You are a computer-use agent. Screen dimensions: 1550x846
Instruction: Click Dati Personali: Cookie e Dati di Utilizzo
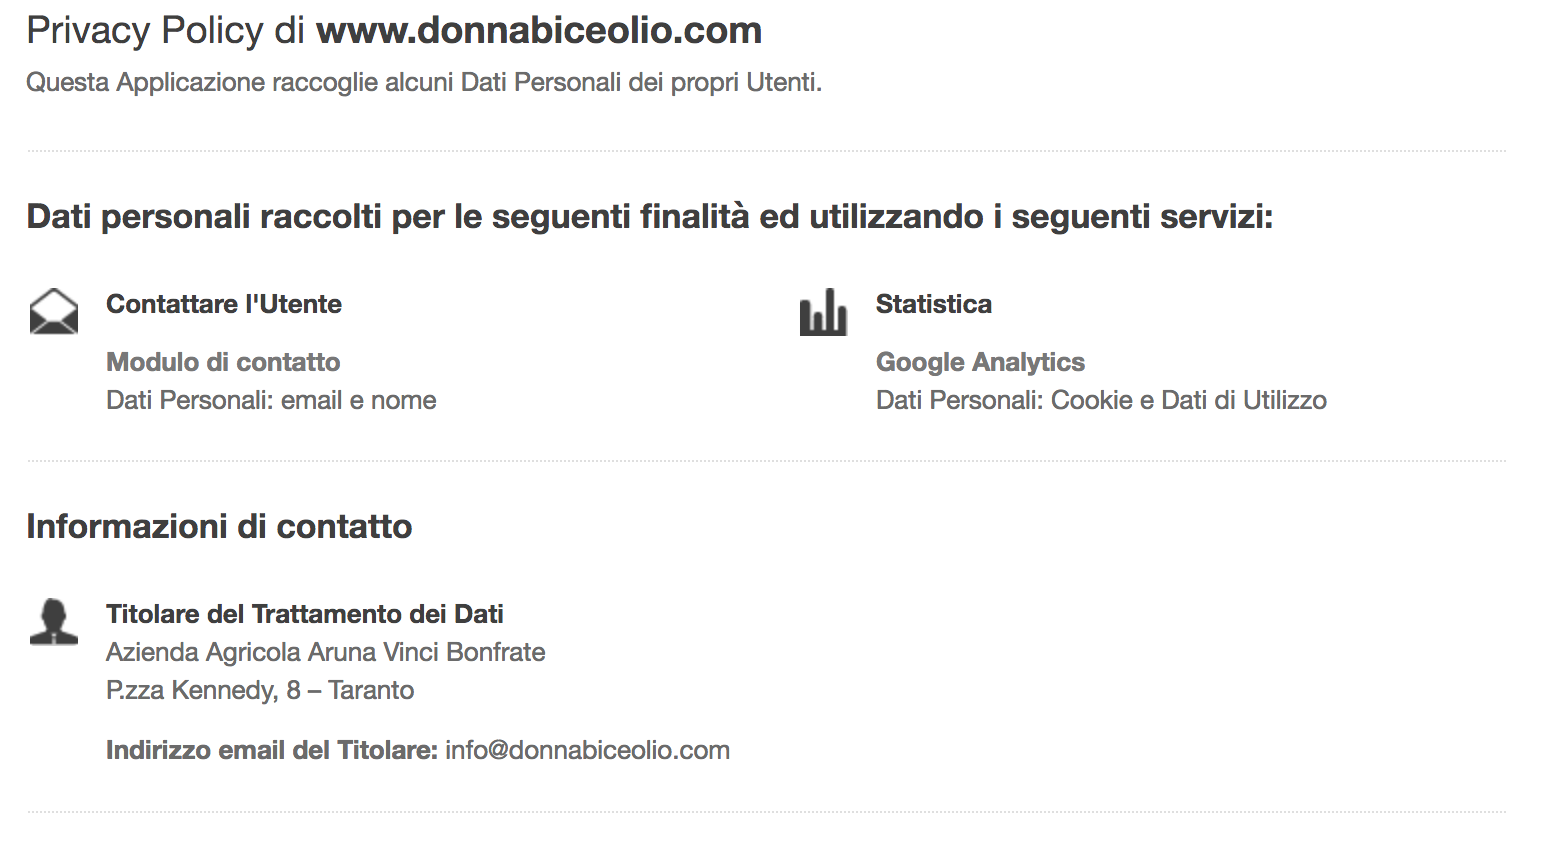pos(1101,400)
